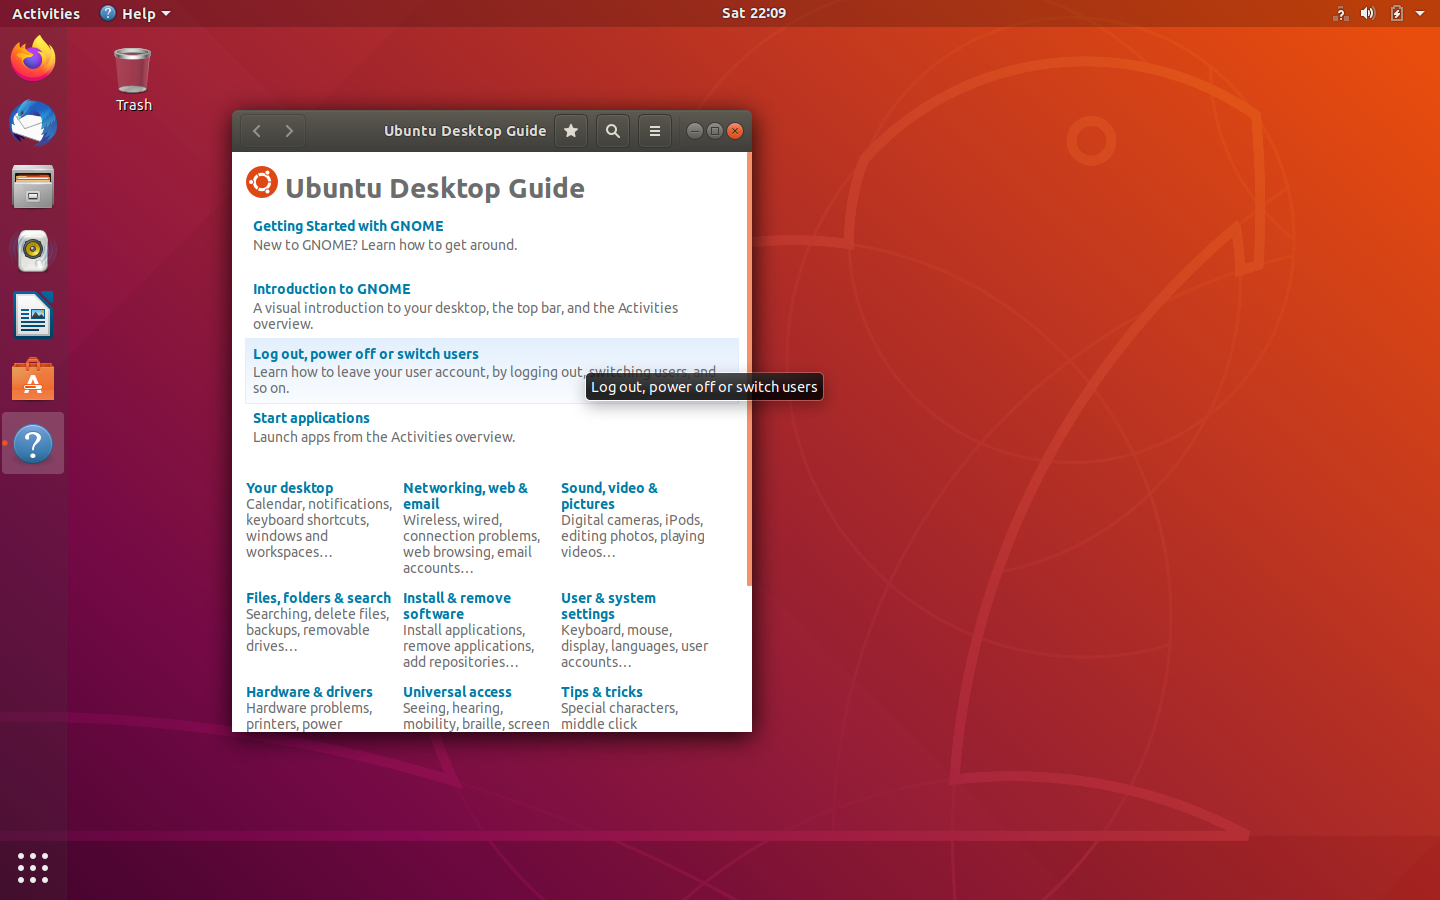Expand the system menu arrow in top bar
The height and width of the screenshot is (900, 1440).
(x=1420, y=14)
